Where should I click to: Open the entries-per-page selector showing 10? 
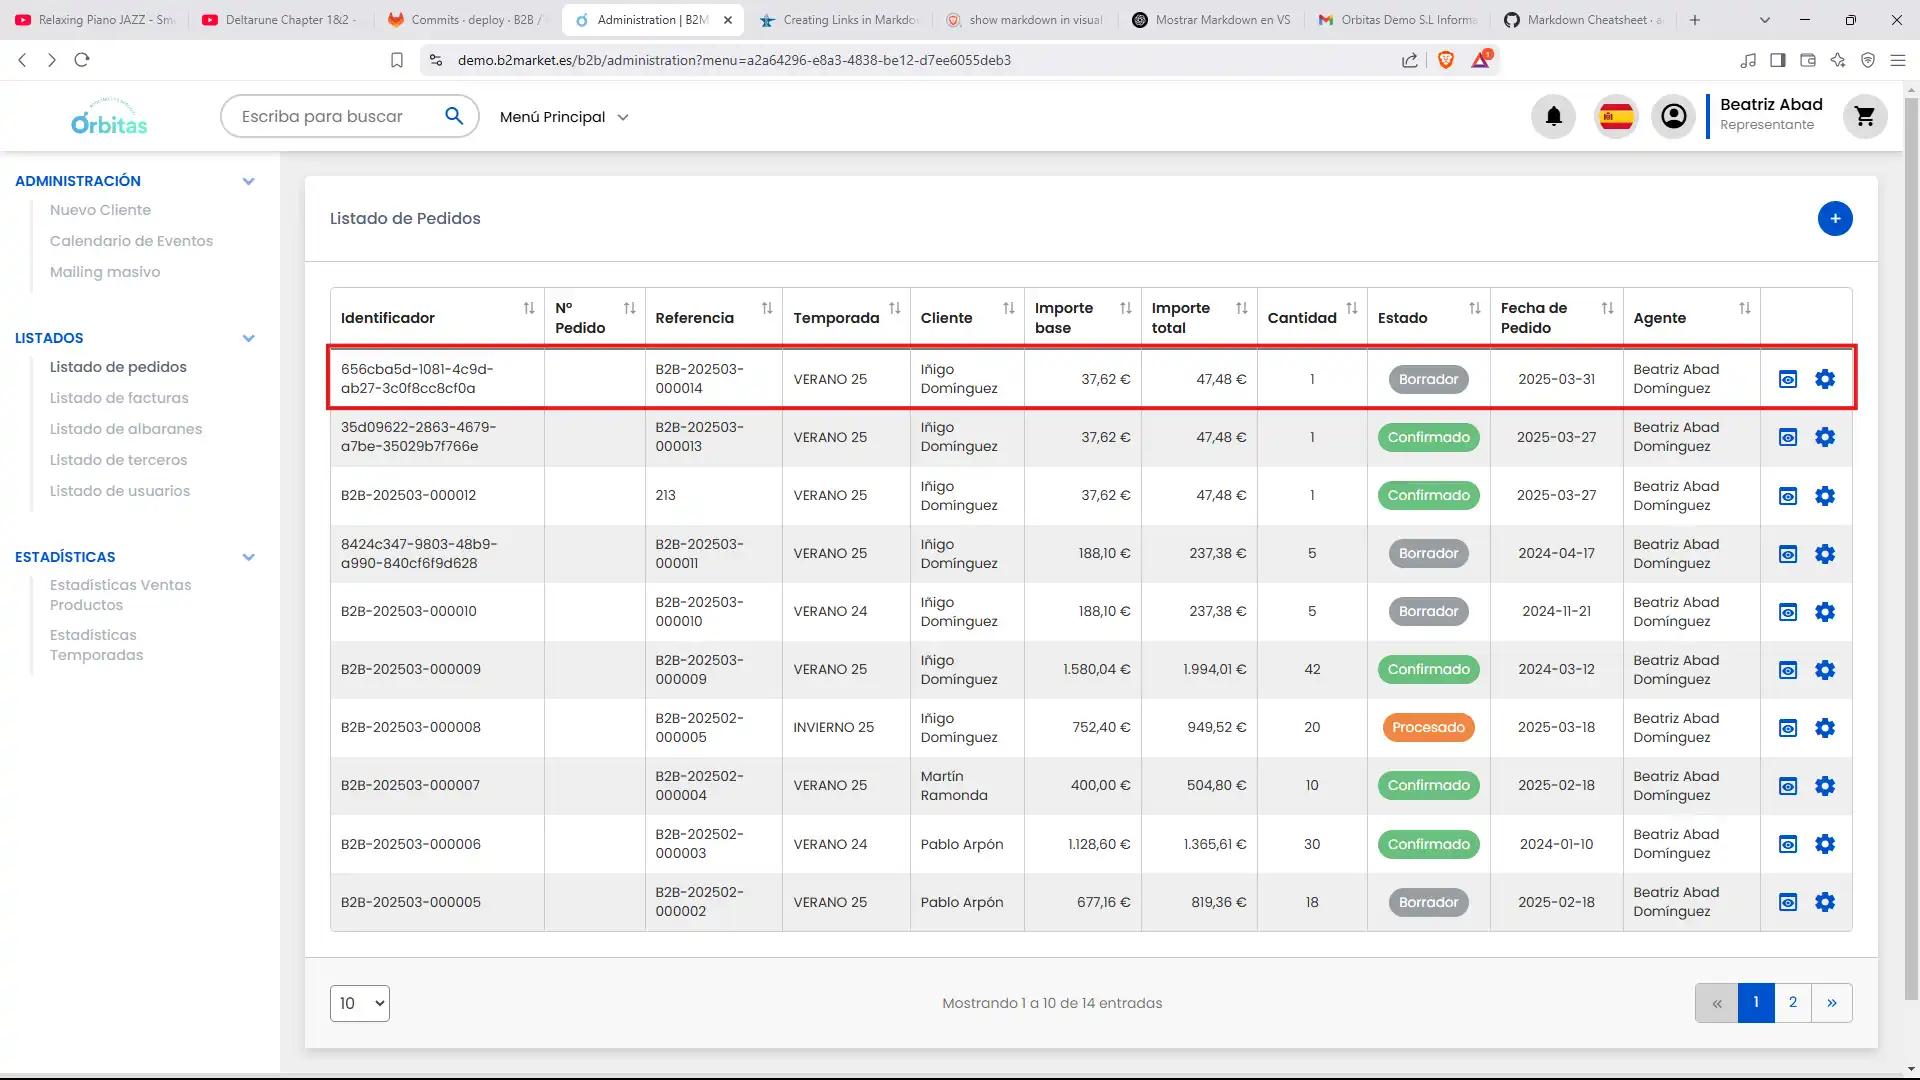tap(360, 1003)
